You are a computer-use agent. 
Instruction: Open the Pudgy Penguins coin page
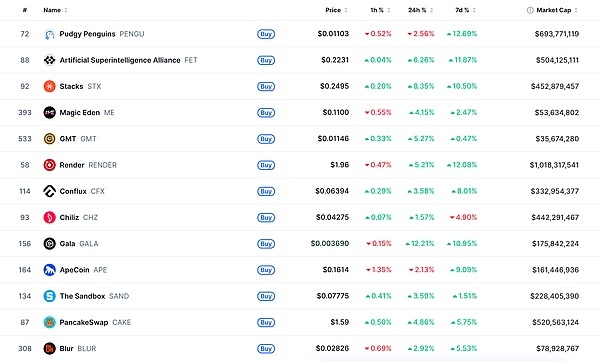102,34
